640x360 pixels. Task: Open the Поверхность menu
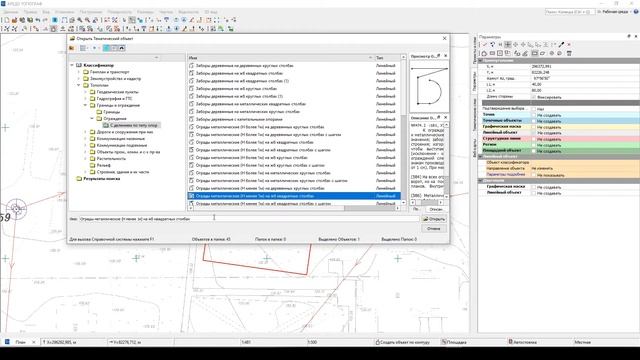click(x=120, y=12)
